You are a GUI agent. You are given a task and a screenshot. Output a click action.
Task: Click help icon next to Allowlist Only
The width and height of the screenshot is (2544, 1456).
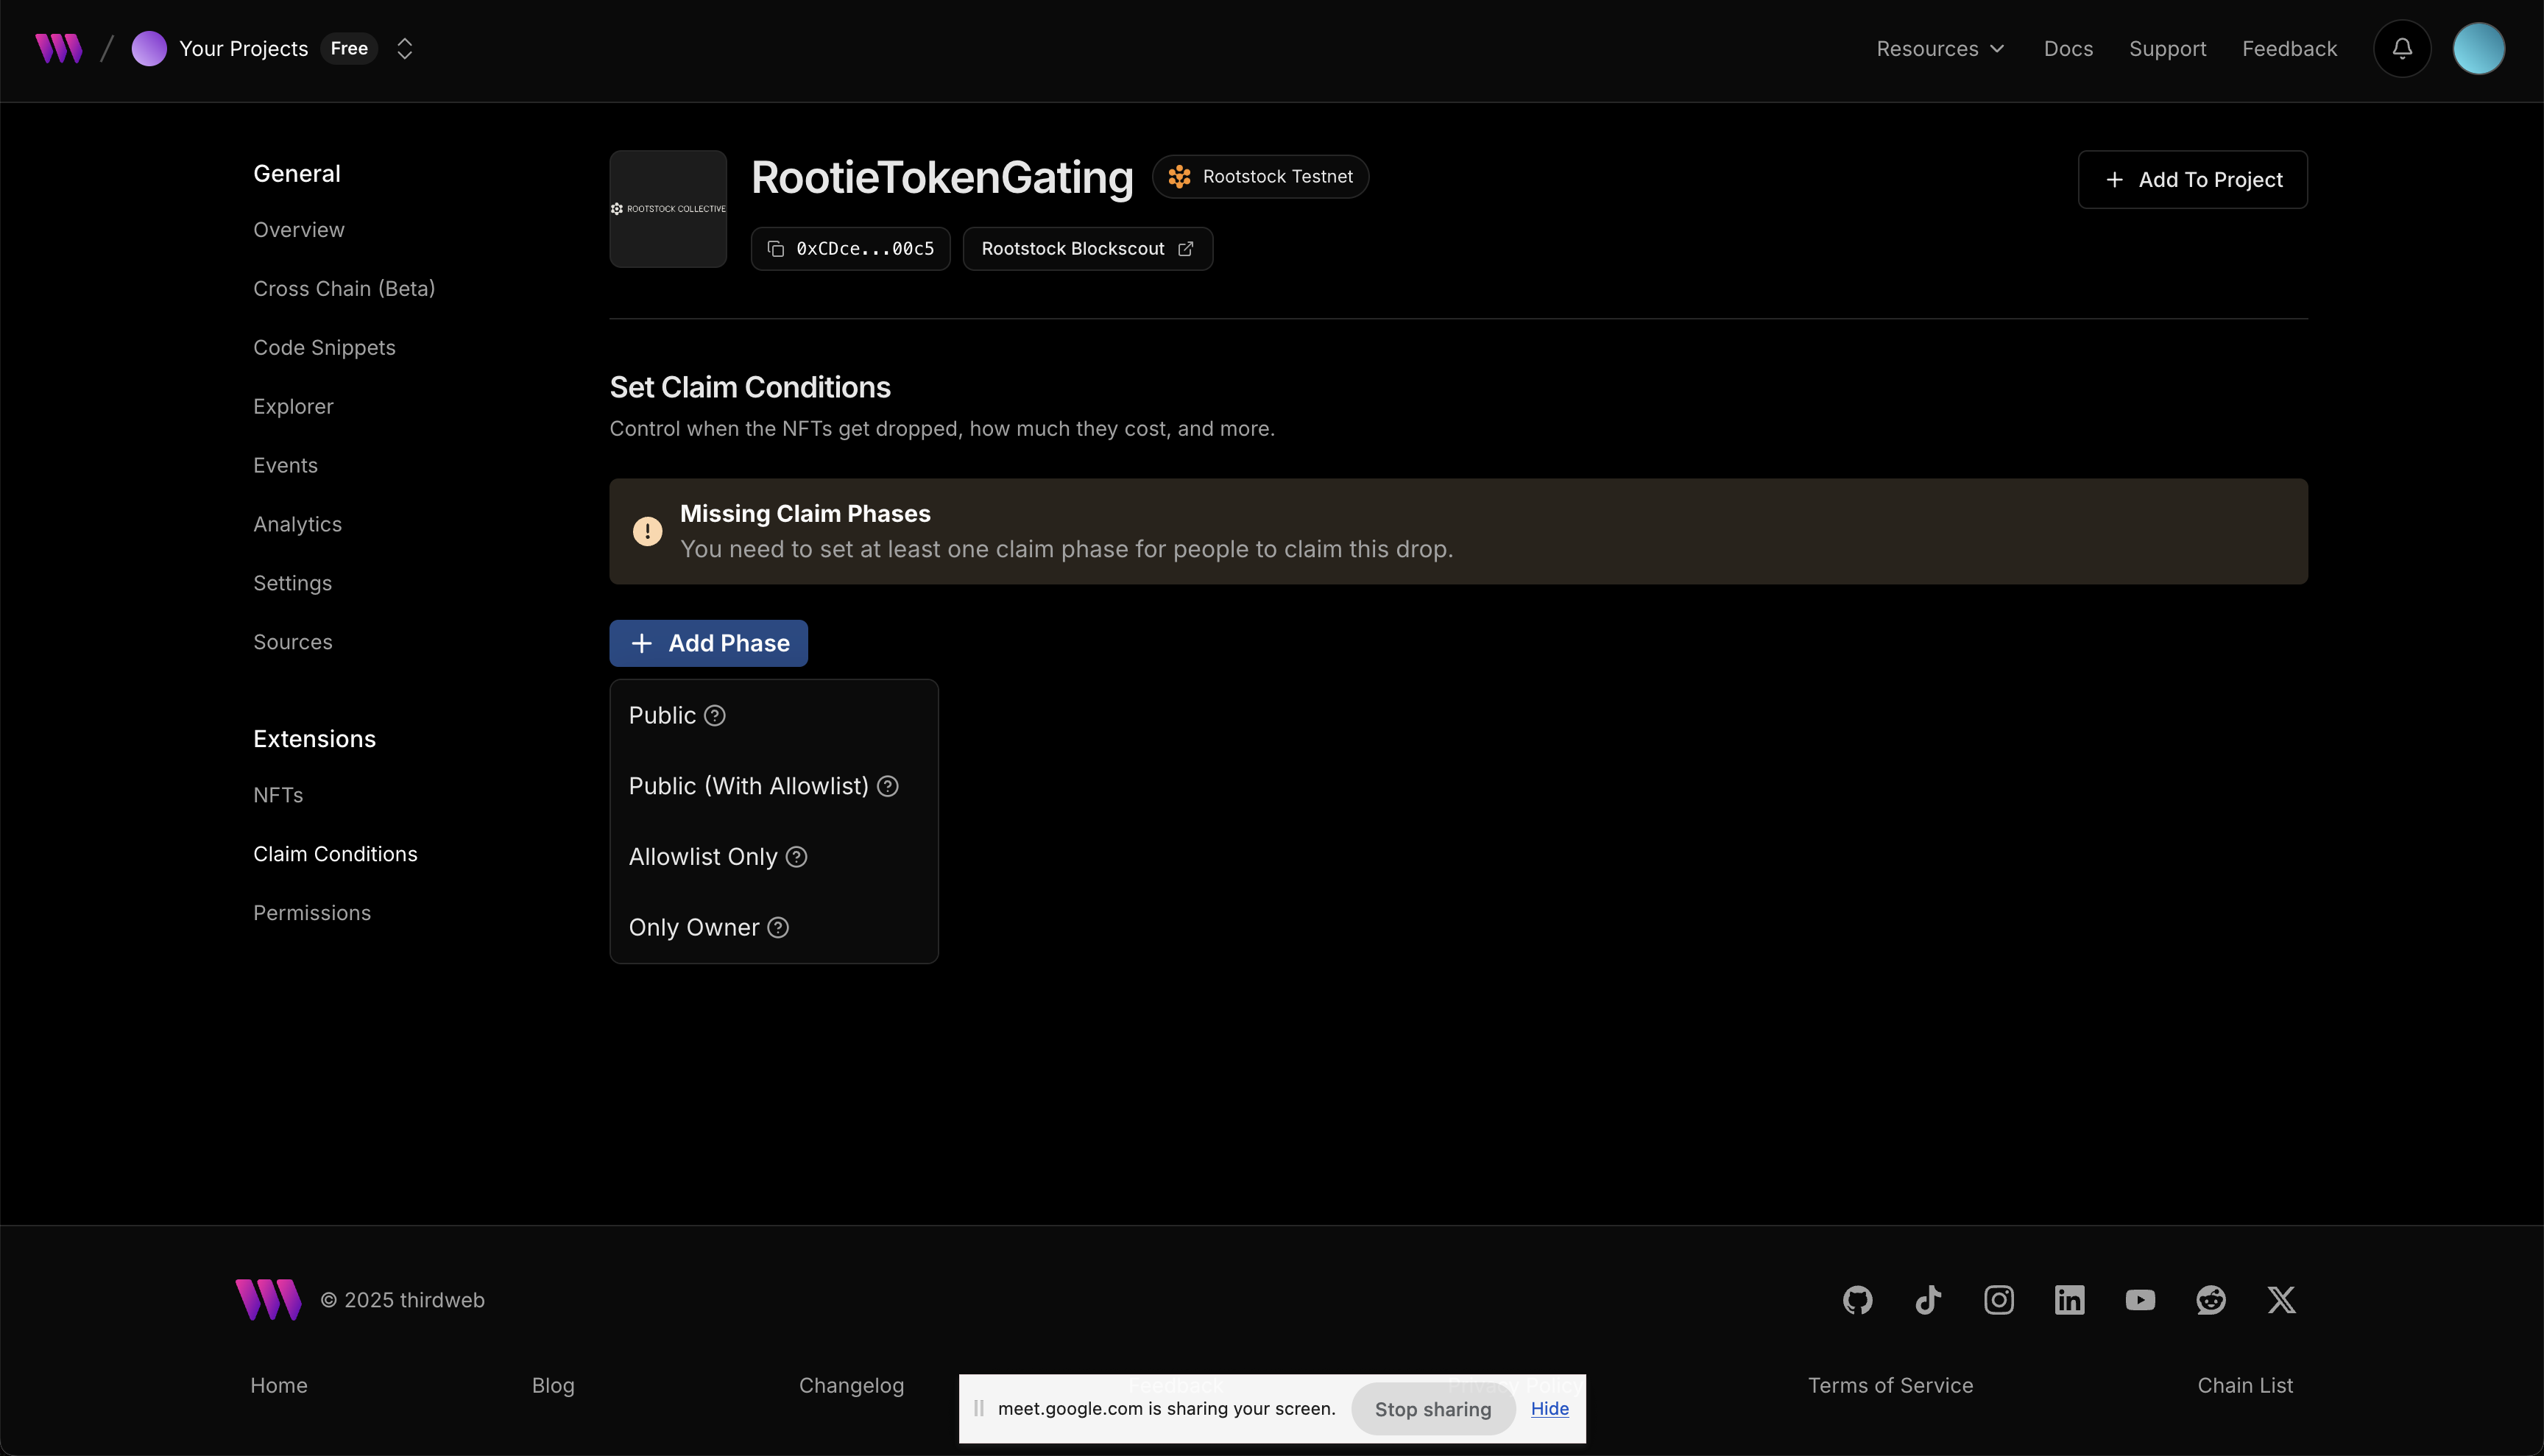(x=796, y=857)
